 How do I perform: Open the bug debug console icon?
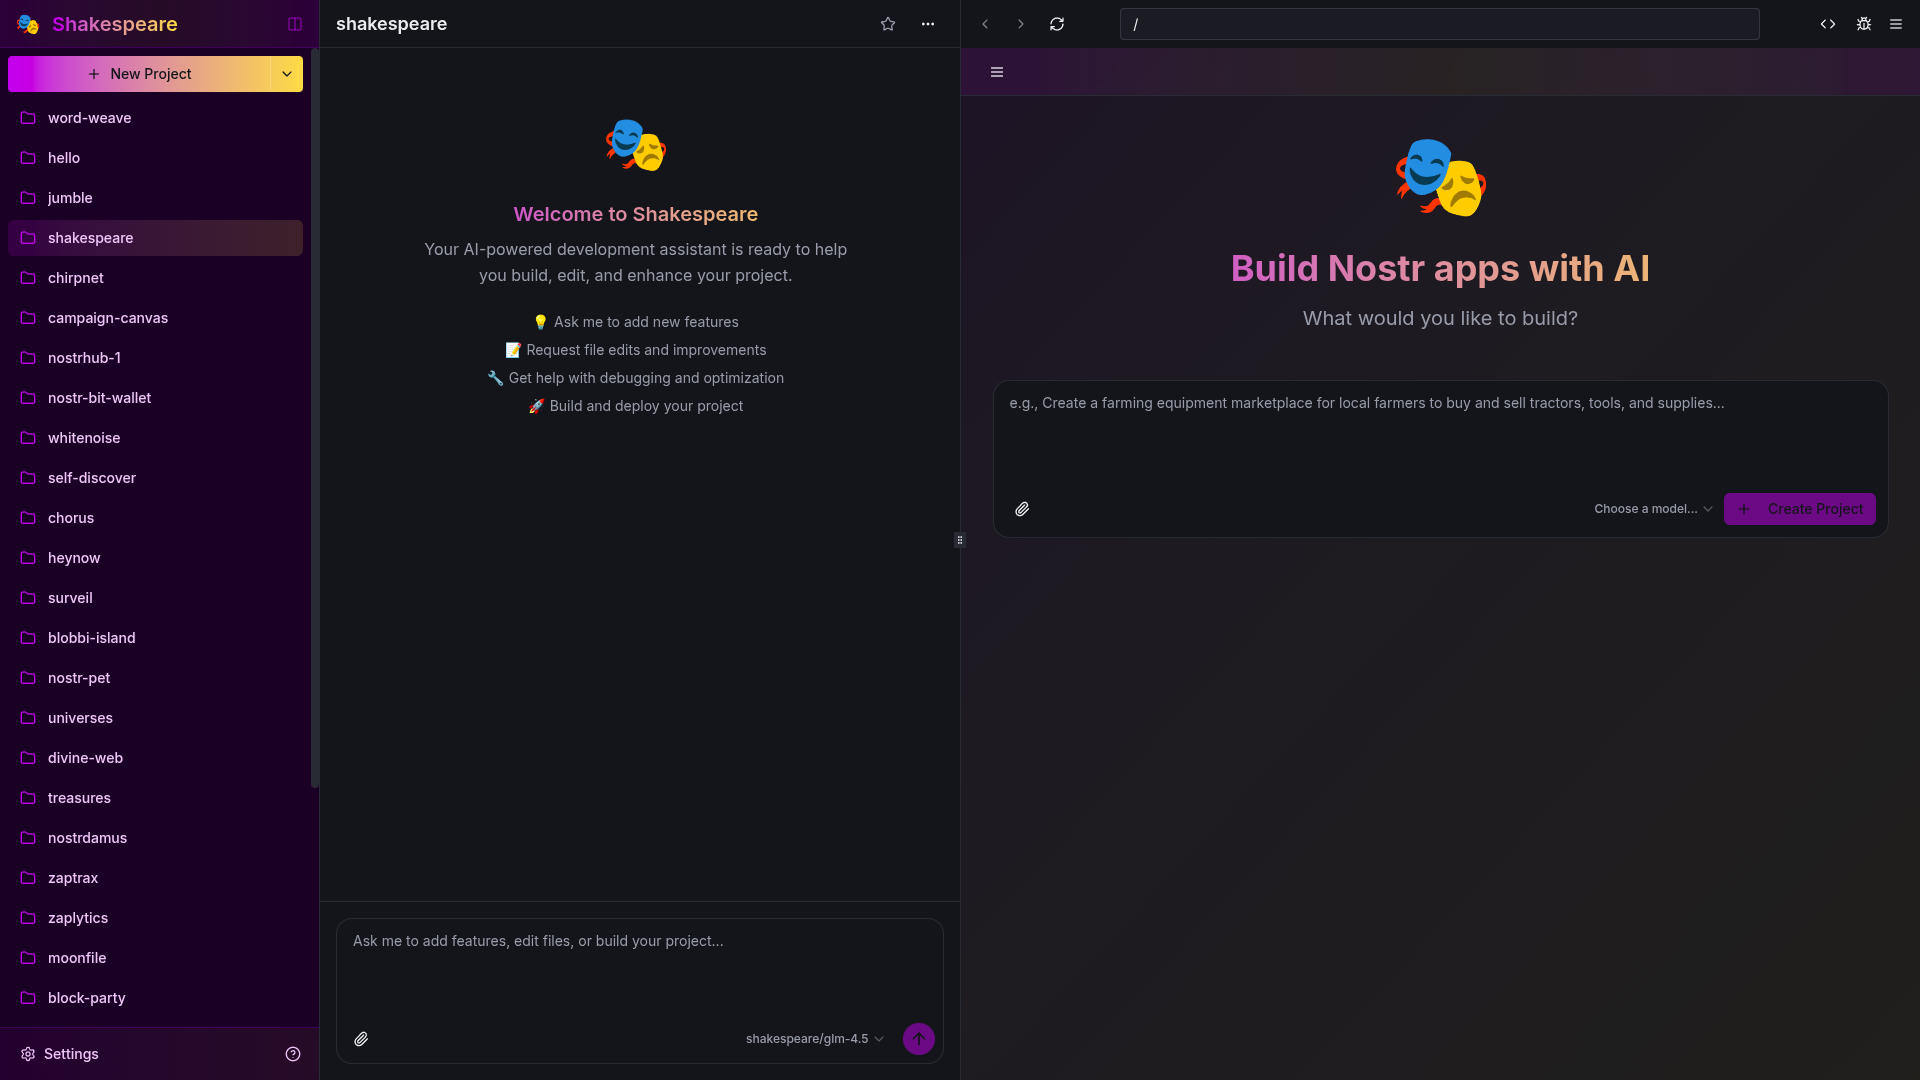coord(1864,24)
